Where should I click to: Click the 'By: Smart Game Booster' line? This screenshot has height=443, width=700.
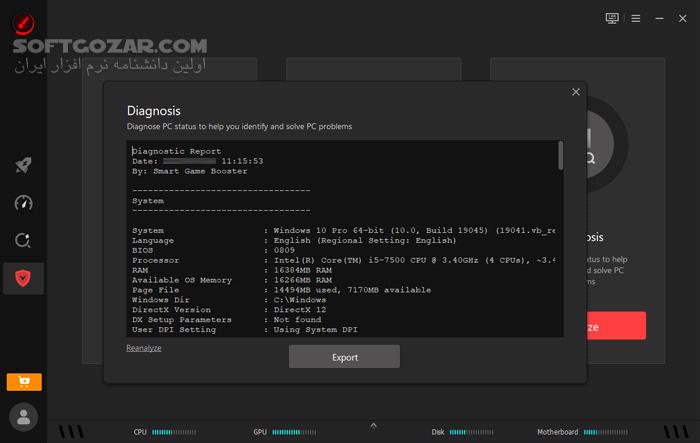click(x=189, y=171)
